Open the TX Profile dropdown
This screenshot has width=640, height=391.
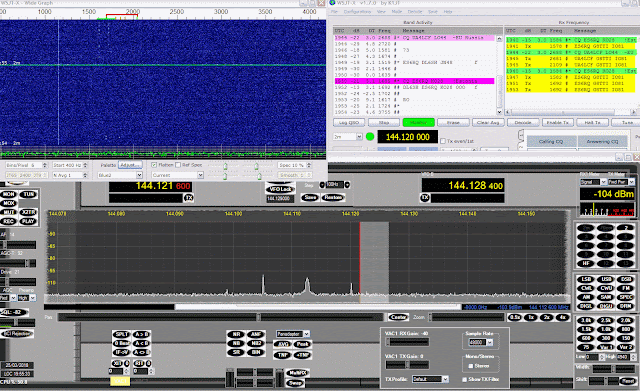tap(445, 379)
